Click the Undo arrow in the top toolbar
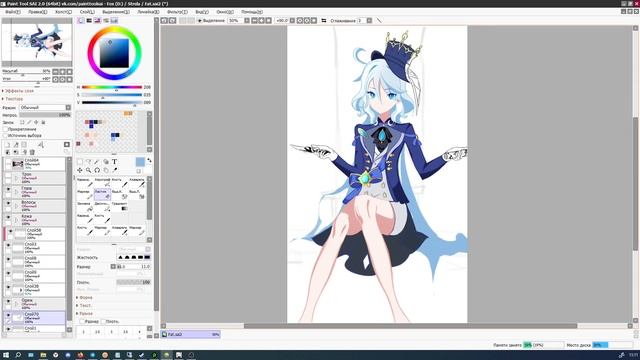Viewport: 640px width, 360px height. click(x=164, y=20)
